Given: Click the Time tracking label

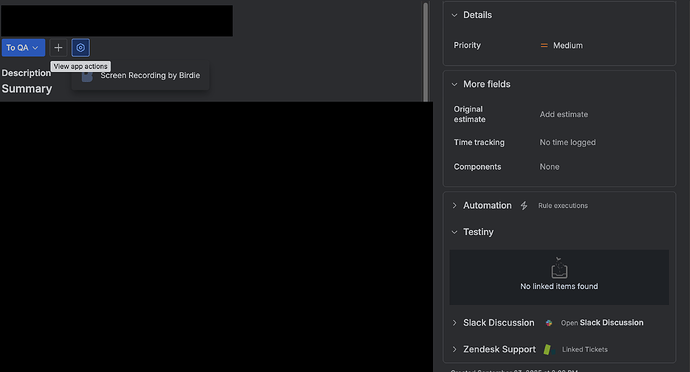Looking at the screenshot, I should (x=479, y=142).
